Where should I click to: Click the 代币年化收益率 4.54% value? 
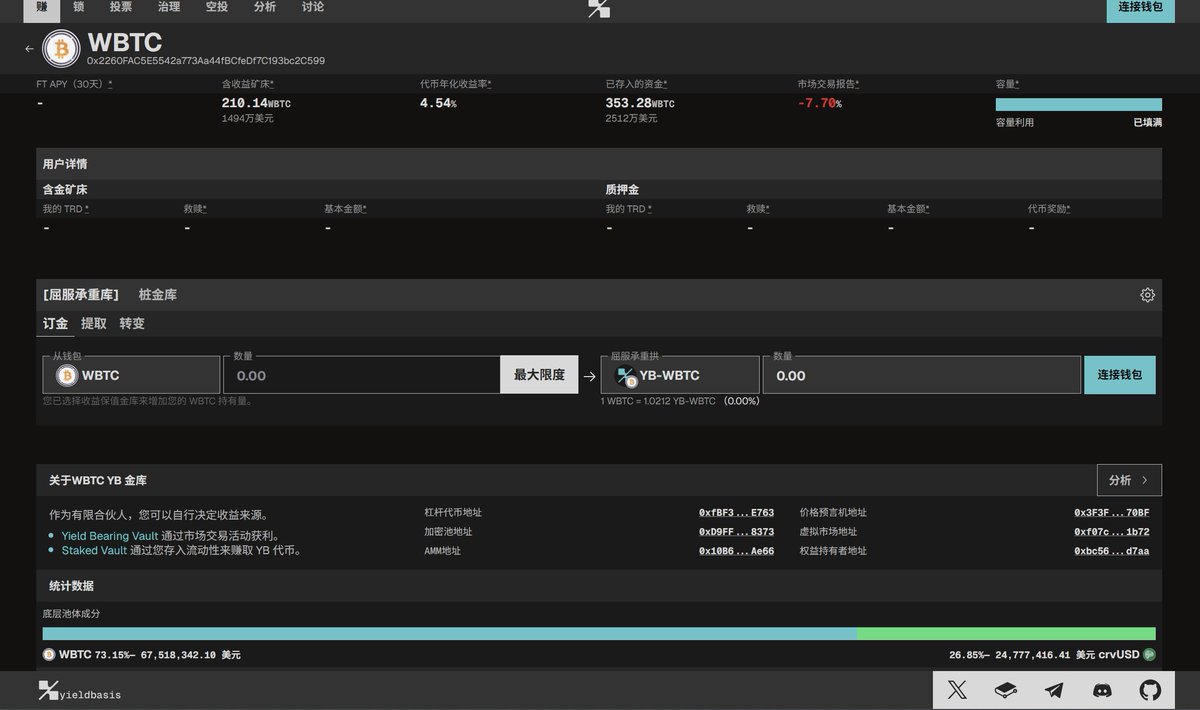438,103
